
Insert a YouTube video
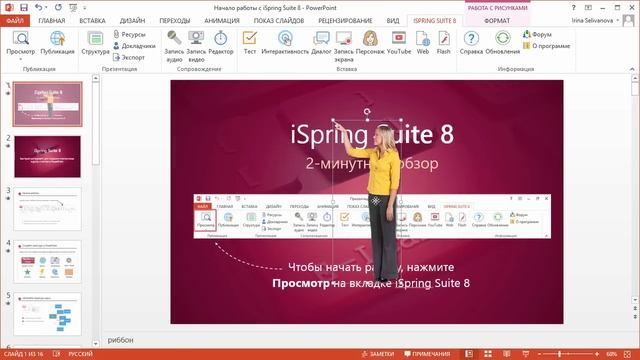pyautogui.click(x=399, y=38)
